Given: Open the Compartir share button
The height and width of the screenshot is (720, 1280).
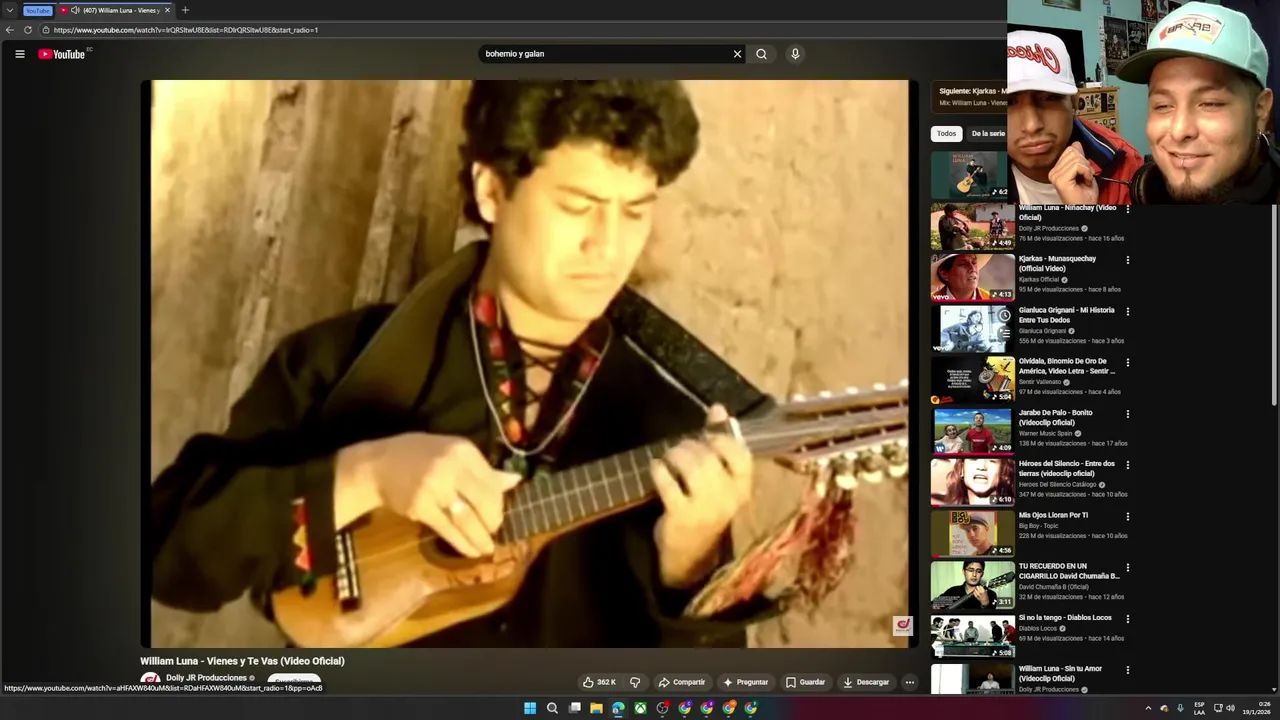Looking at the screenshot, I should [682, 682].
